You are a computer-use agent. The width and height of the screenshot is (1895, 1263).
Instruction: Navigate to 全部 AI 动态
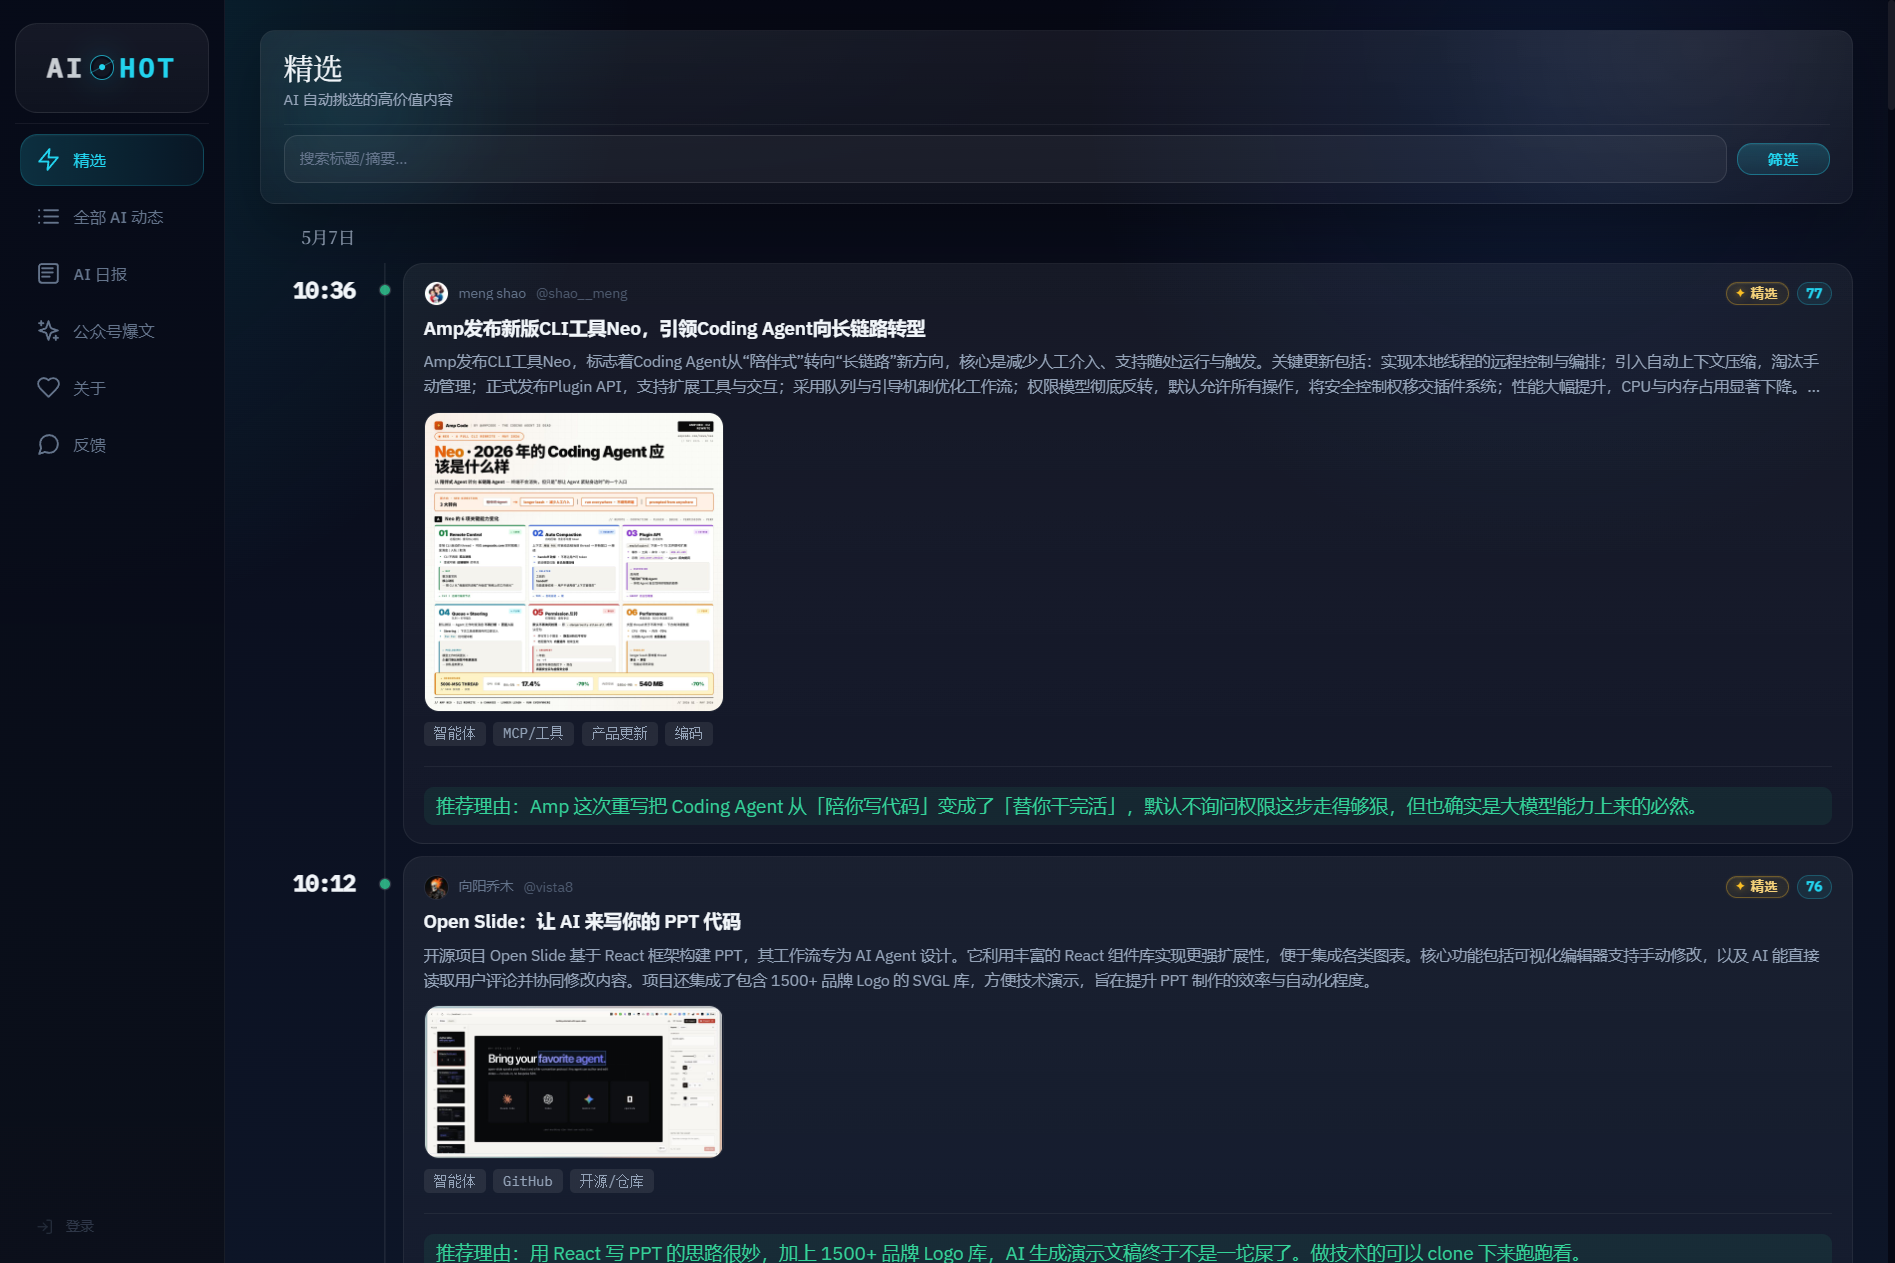pos(112,217)
